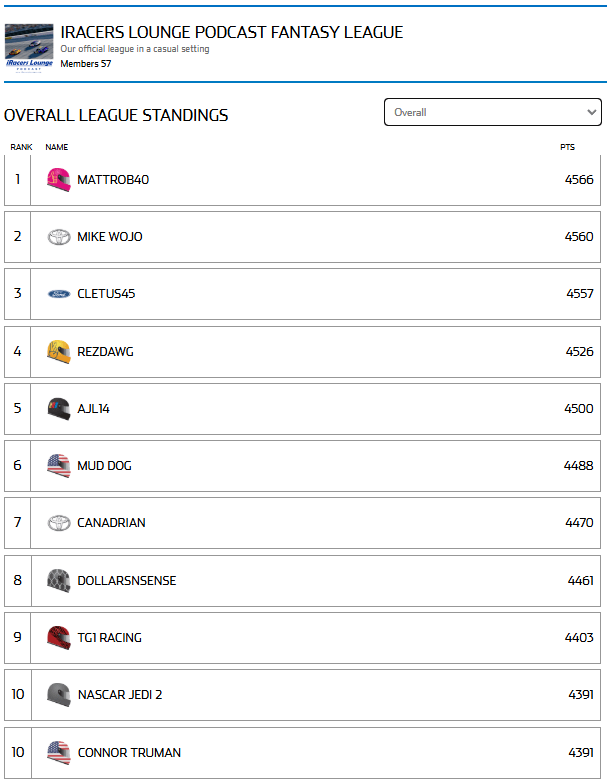The width and height of the screenshot is (607, 781).
Task: Click the NAME column header
Action: 57,147
